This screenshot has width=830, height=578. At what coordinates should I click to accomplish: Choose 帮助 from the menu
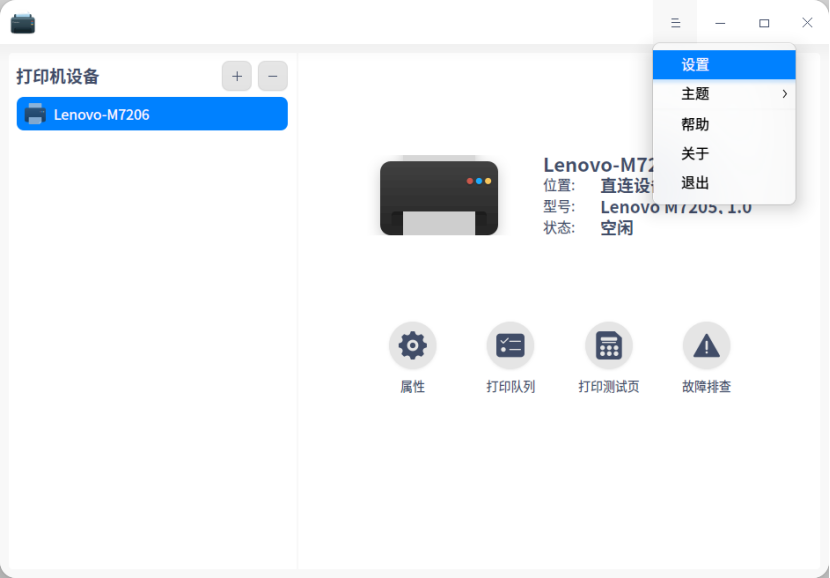pyautogui.click(x=724, y=124)
